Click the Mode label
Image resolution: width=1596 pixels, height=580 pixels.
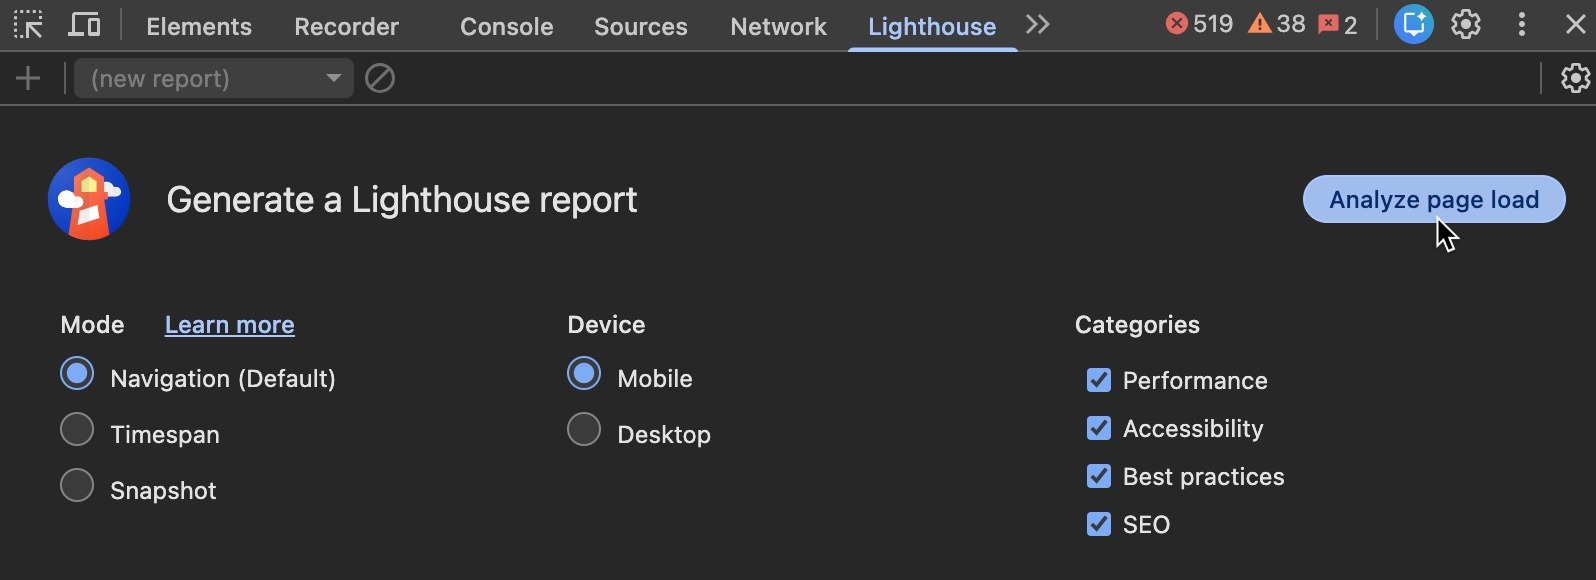92,325
